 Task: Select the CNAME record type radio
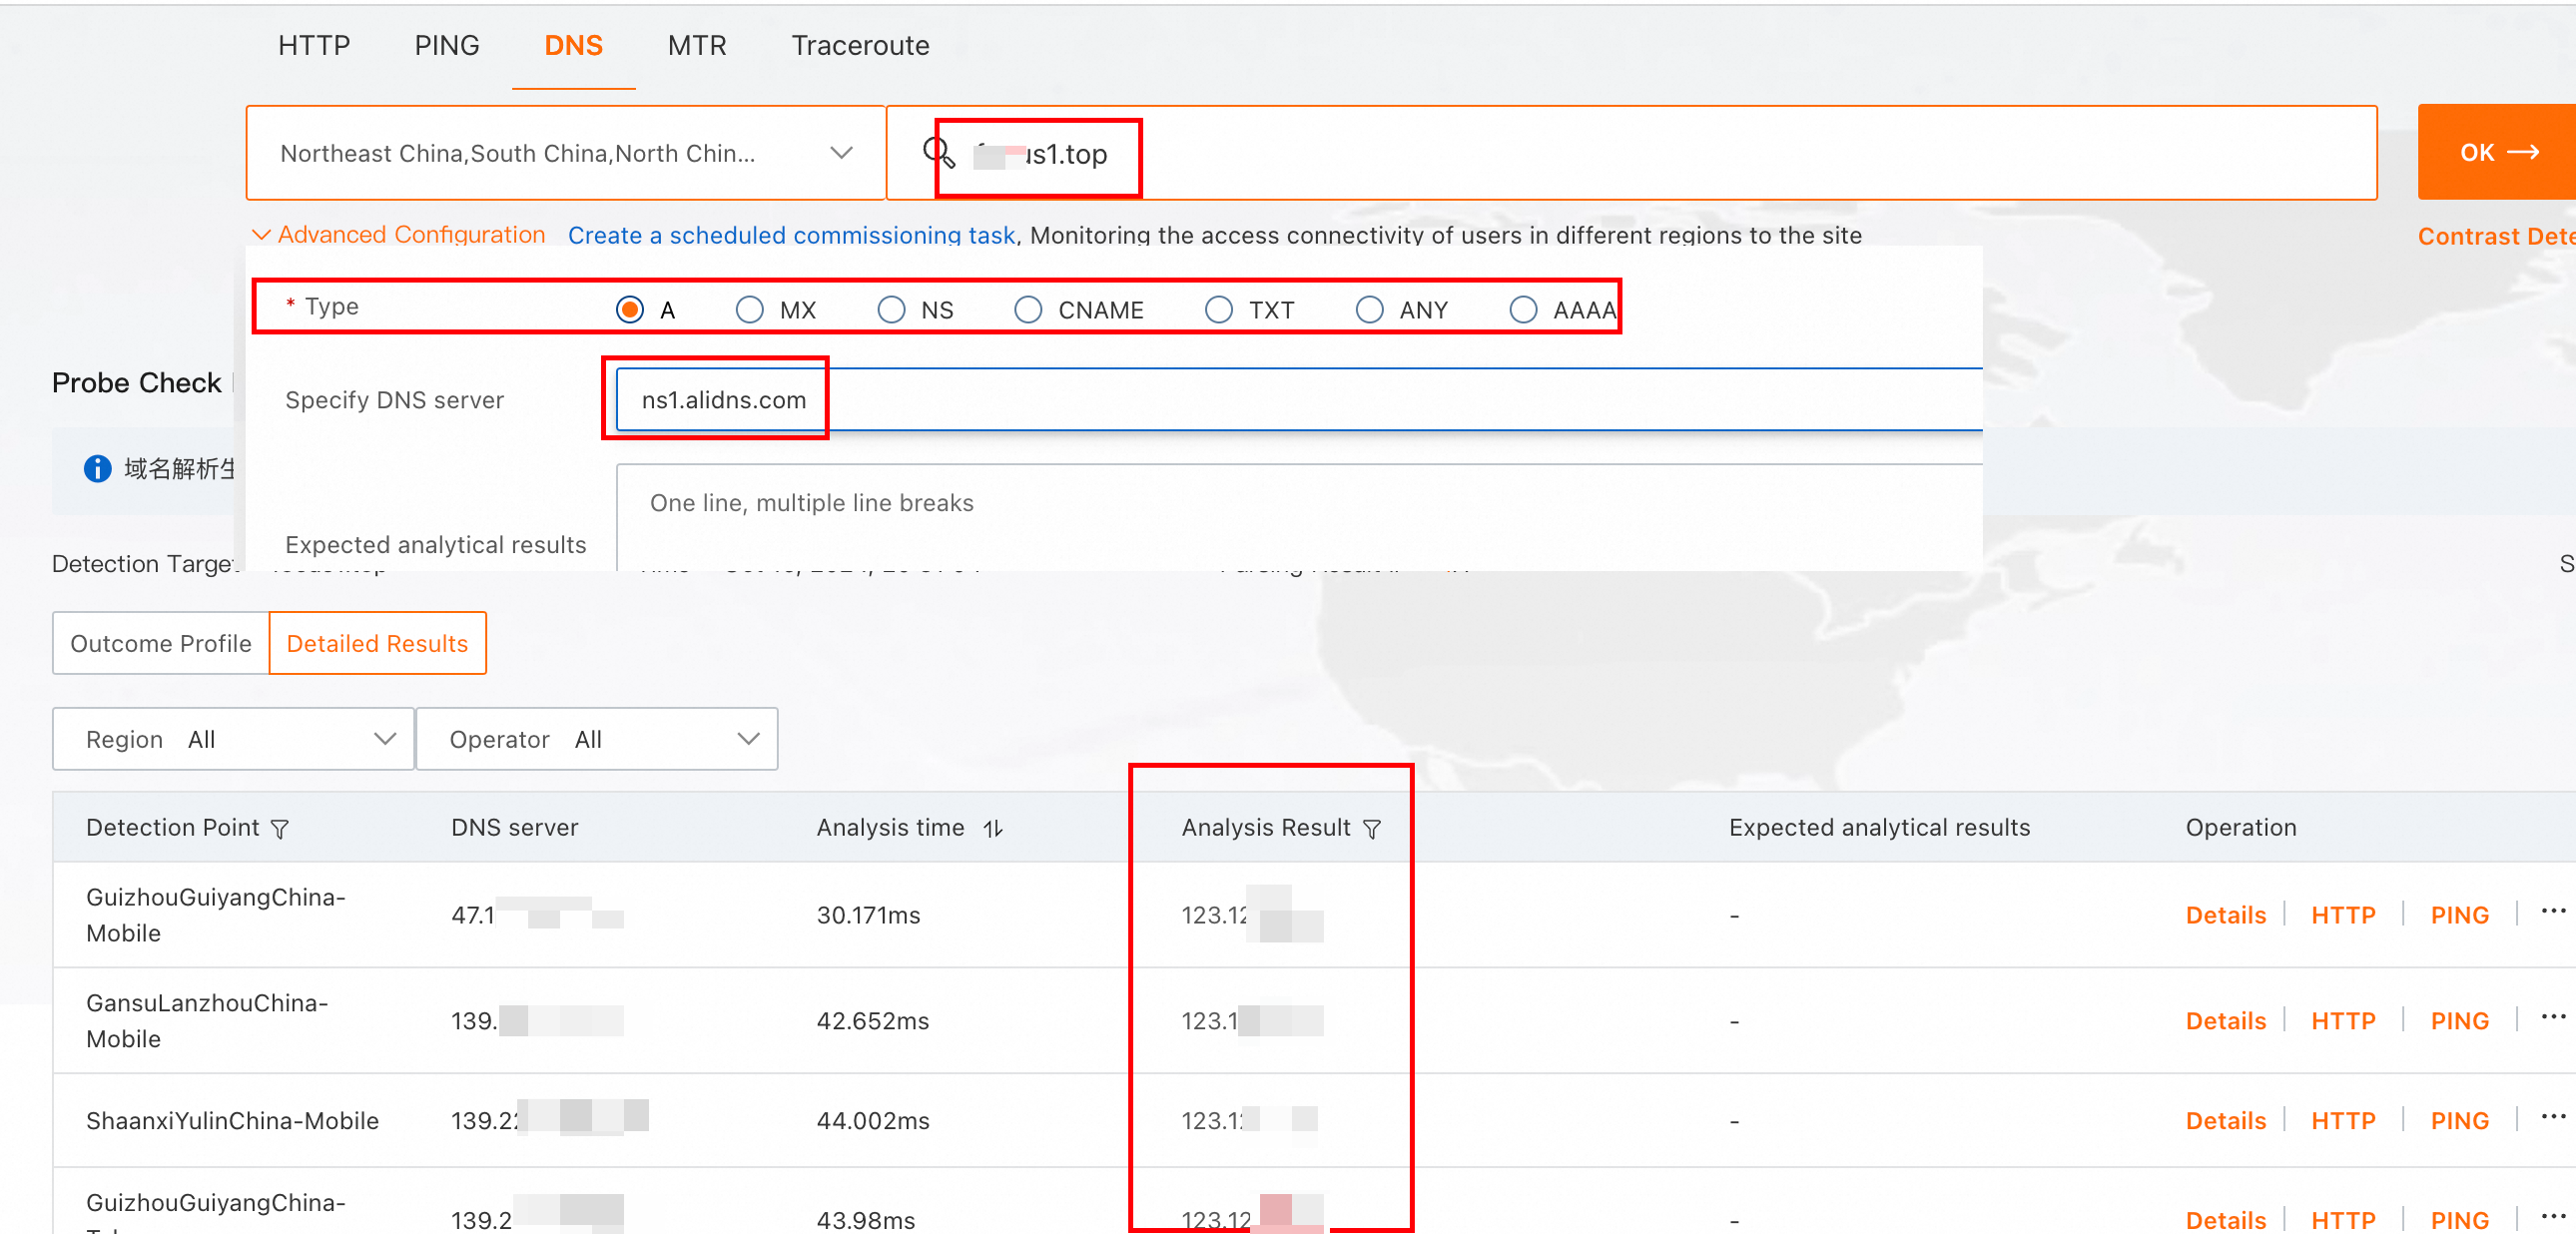click(x=1027, y=310)
